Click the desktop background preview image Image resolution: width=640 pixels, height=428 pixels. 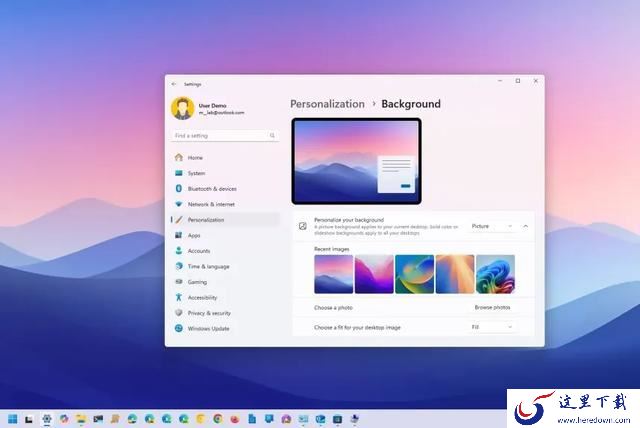click(x=356, y=161)
